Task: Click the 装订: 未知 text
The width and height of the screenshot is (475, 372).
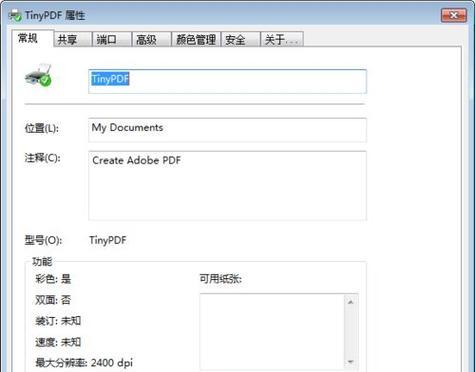Action: click(x=58, y=321)
